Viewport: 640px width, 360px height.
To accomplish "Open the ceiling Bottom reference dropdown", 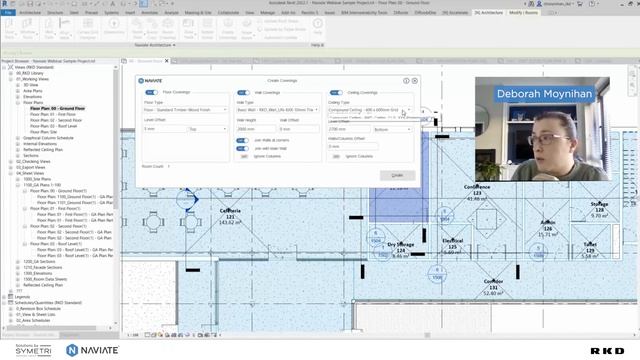I will 392,129.
